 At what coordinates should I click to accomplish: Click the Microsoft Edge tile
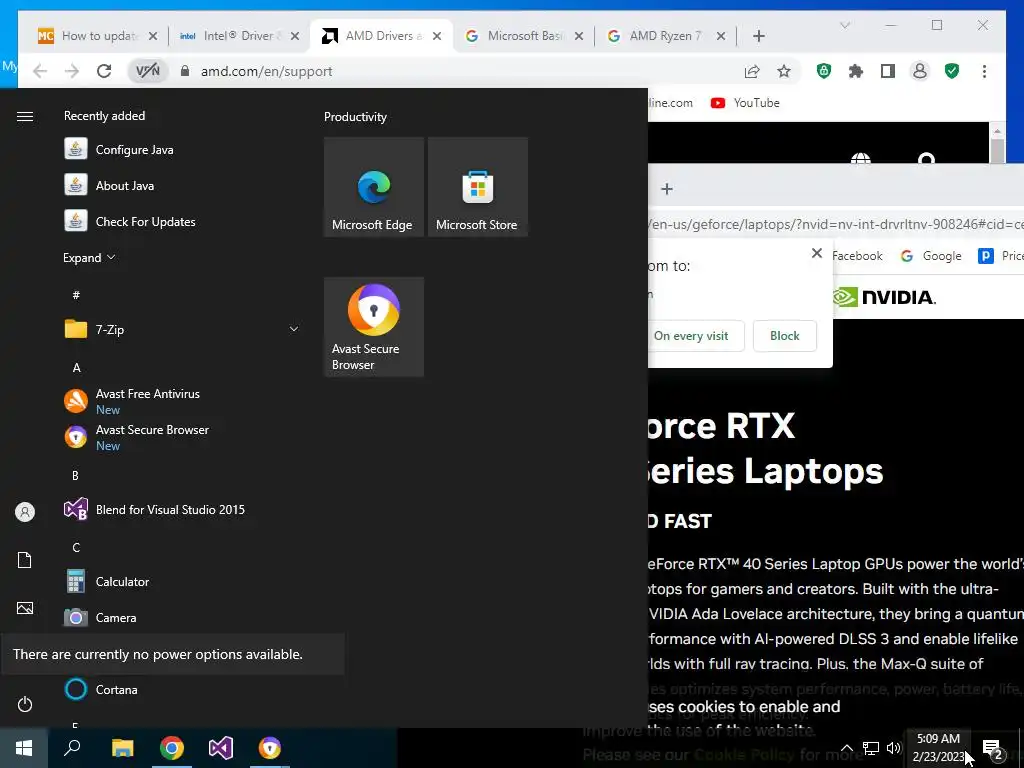[x=374, y=187]
